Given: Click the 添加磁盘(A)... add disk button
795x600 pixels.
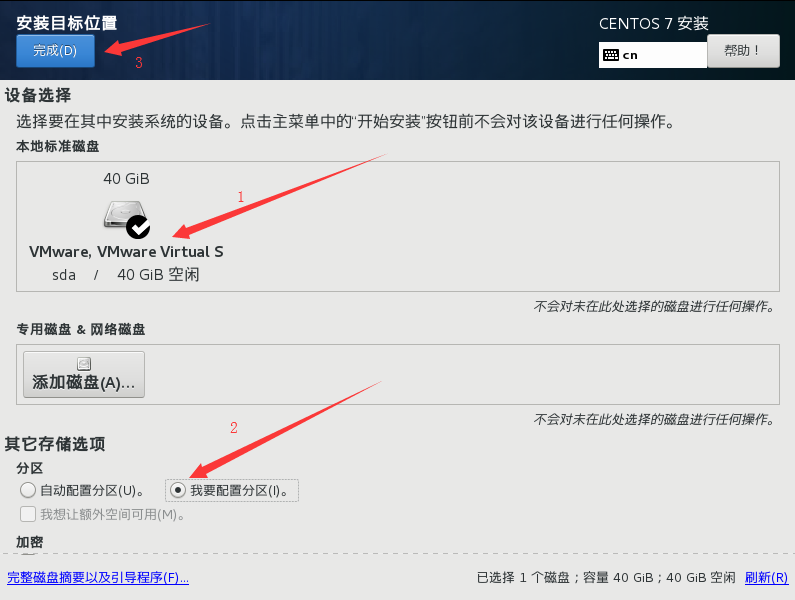Looking at the screenshot, I should [84, 374].
